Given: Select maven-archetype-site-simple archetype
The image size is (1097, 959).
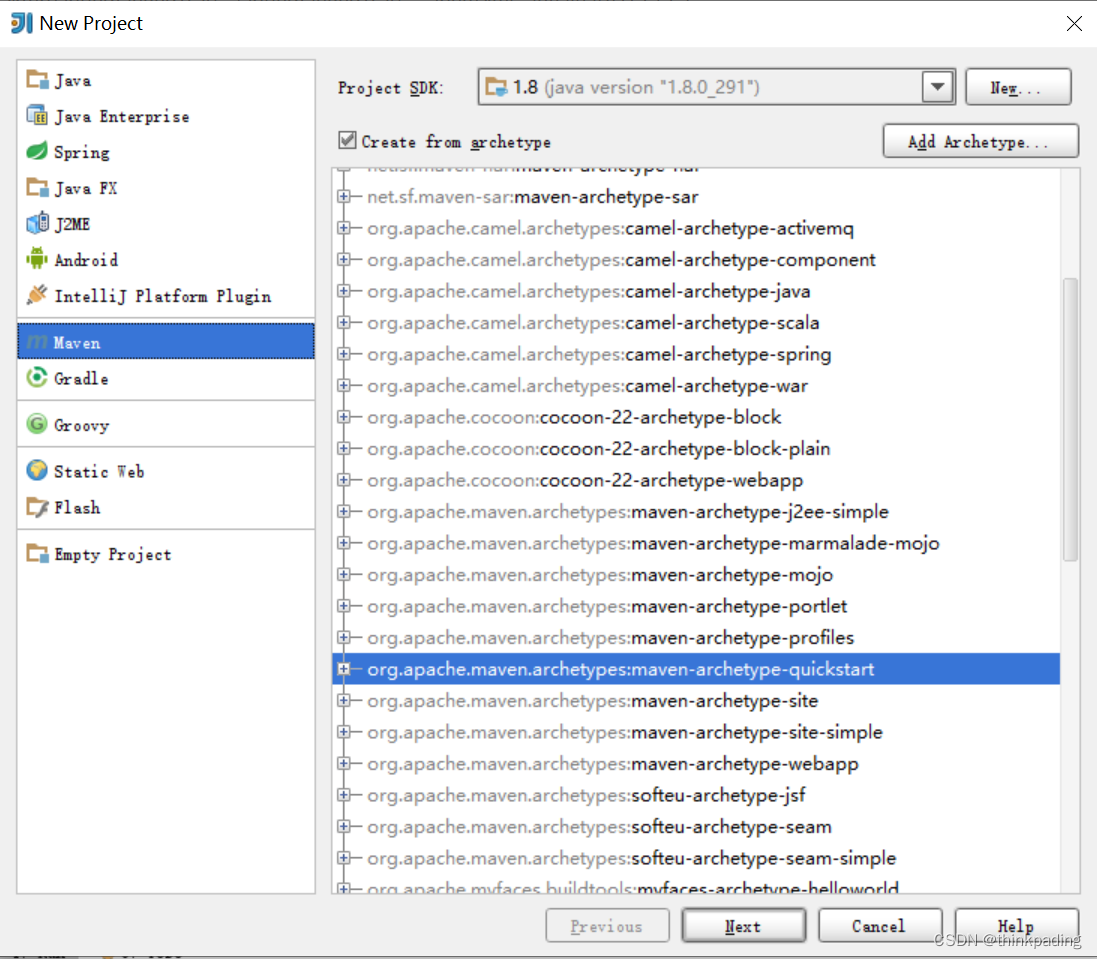Looking at the screenshot, I should coord(696,732).
